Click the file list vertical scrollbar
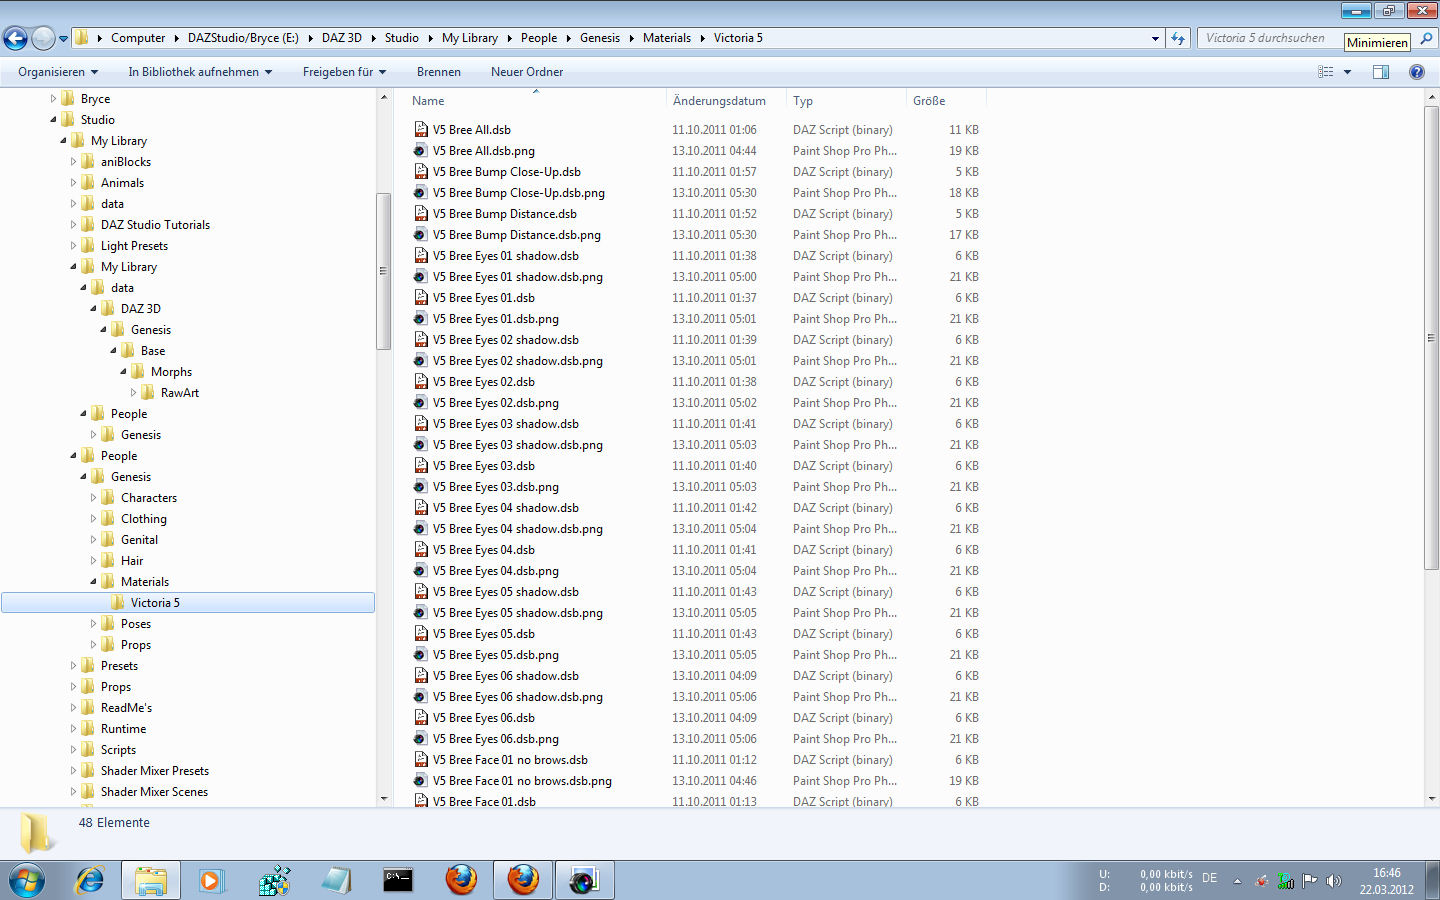This screenshot has height=900, width=1440. [1431, 338]
